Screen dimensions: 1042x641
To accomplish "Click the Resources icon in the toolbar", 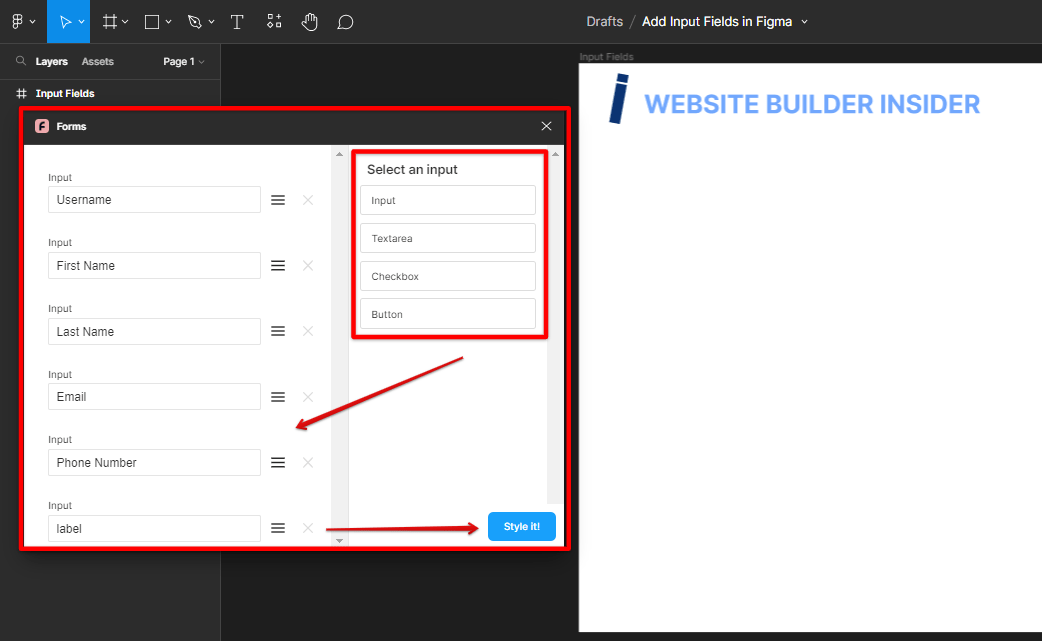I will tap(274, 21).
